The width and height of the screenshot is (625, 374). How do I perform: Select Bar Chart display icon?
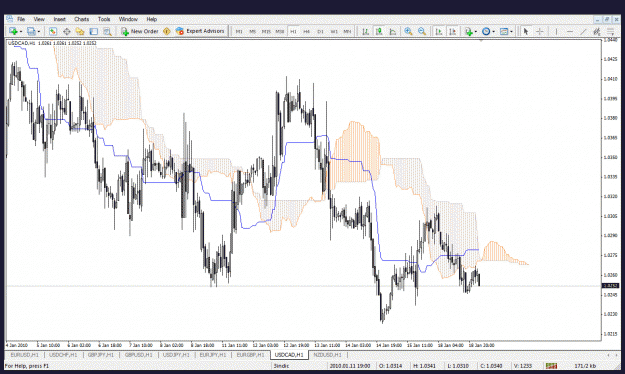tap(365, 31)
